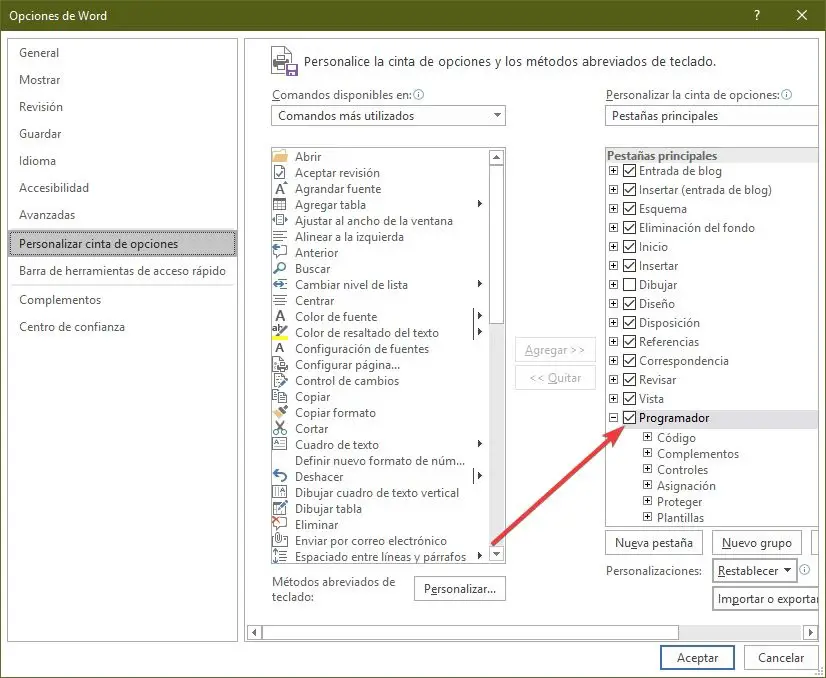Click the Configurar página icon
This screenshot has width=826, height=678.
[280, 365]
